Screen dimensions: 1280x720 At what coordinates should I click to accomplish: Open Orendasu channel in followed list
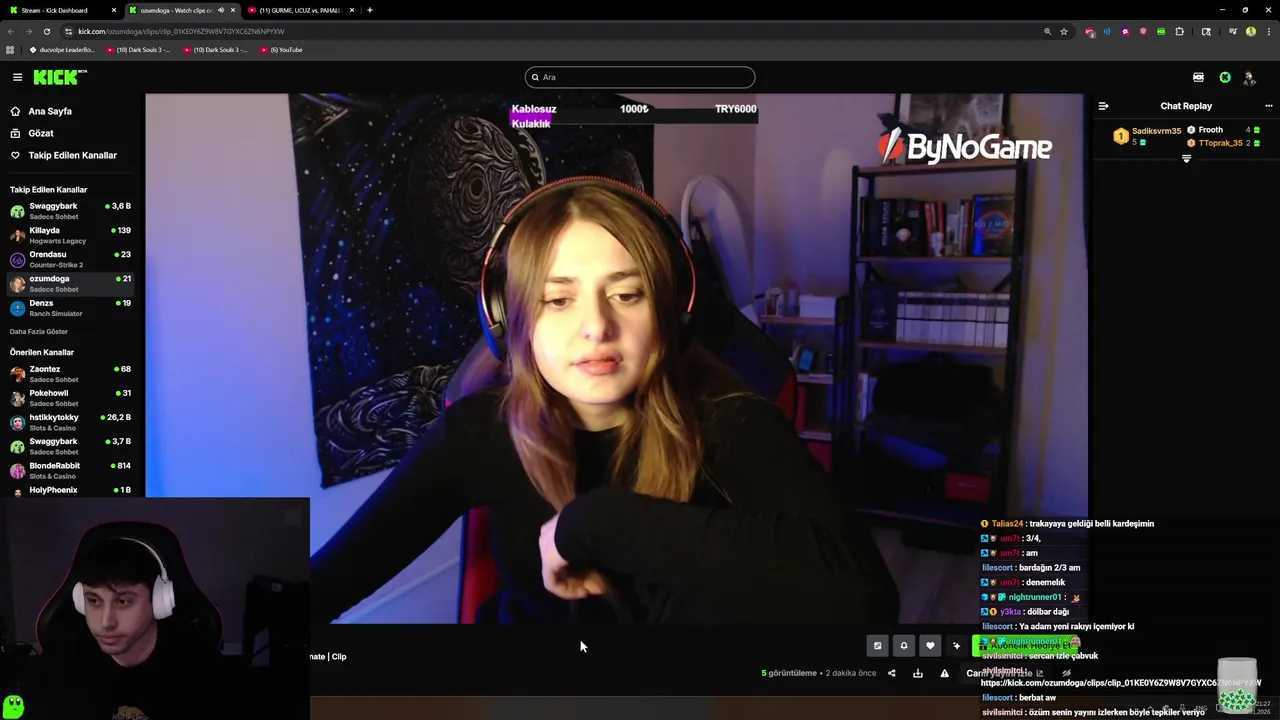pyautogui.click(x=70, y=259)
